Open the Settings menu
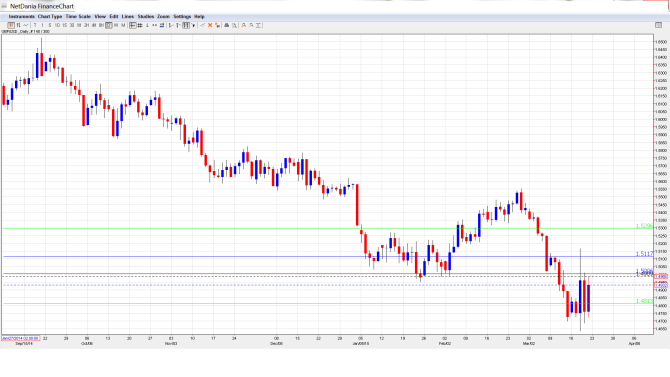Image resolution: width=670 pixels, height=377 pixels. pyautogui.click(x=182, y=17)
